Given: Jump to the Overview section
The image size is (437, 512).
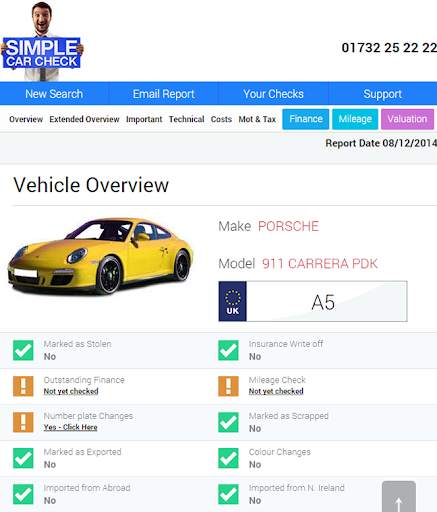Looking at the screenshot, I should [x=26, y=119].
